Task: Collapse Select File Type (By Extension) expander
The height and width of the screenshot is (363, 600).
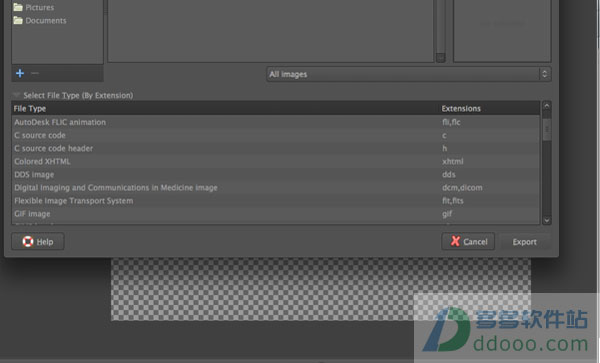Action: pos(16,95)
